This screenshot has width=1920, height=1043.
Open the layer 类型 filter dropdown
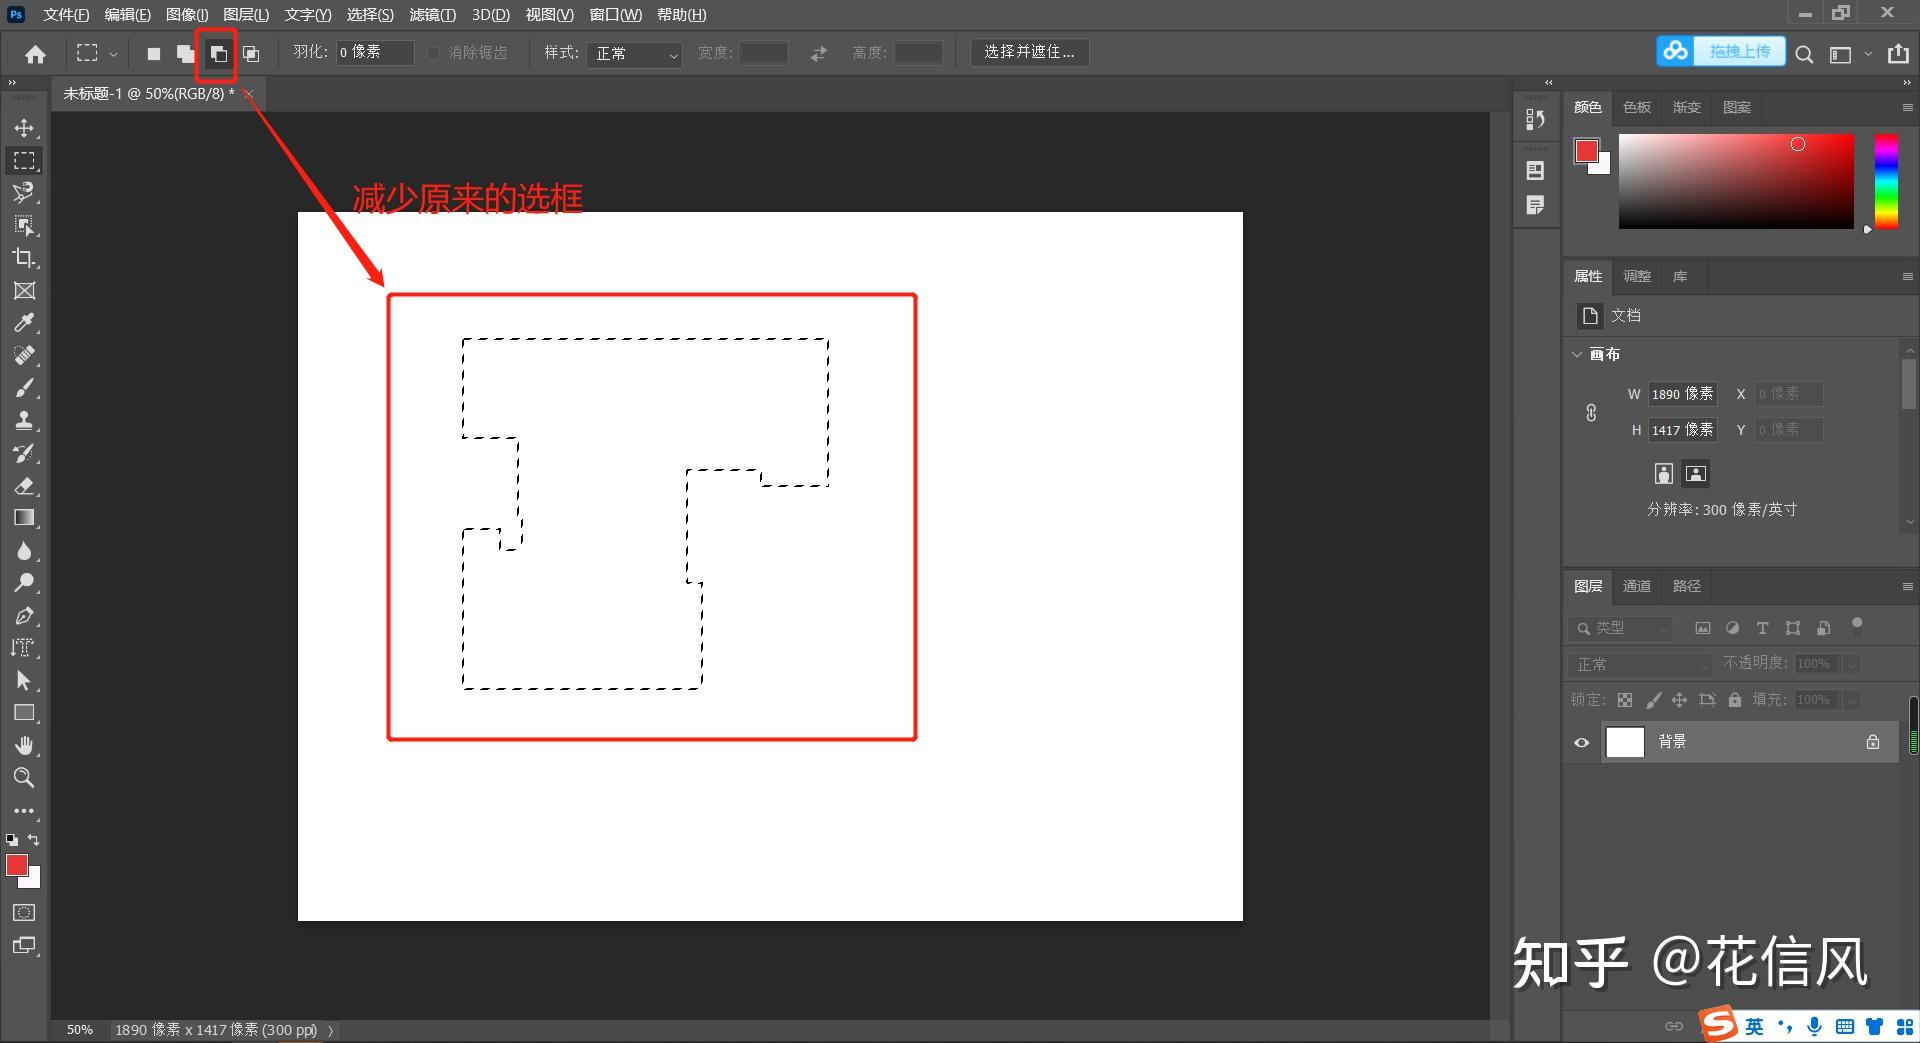pyautogui.click(x=1621, y=628)
